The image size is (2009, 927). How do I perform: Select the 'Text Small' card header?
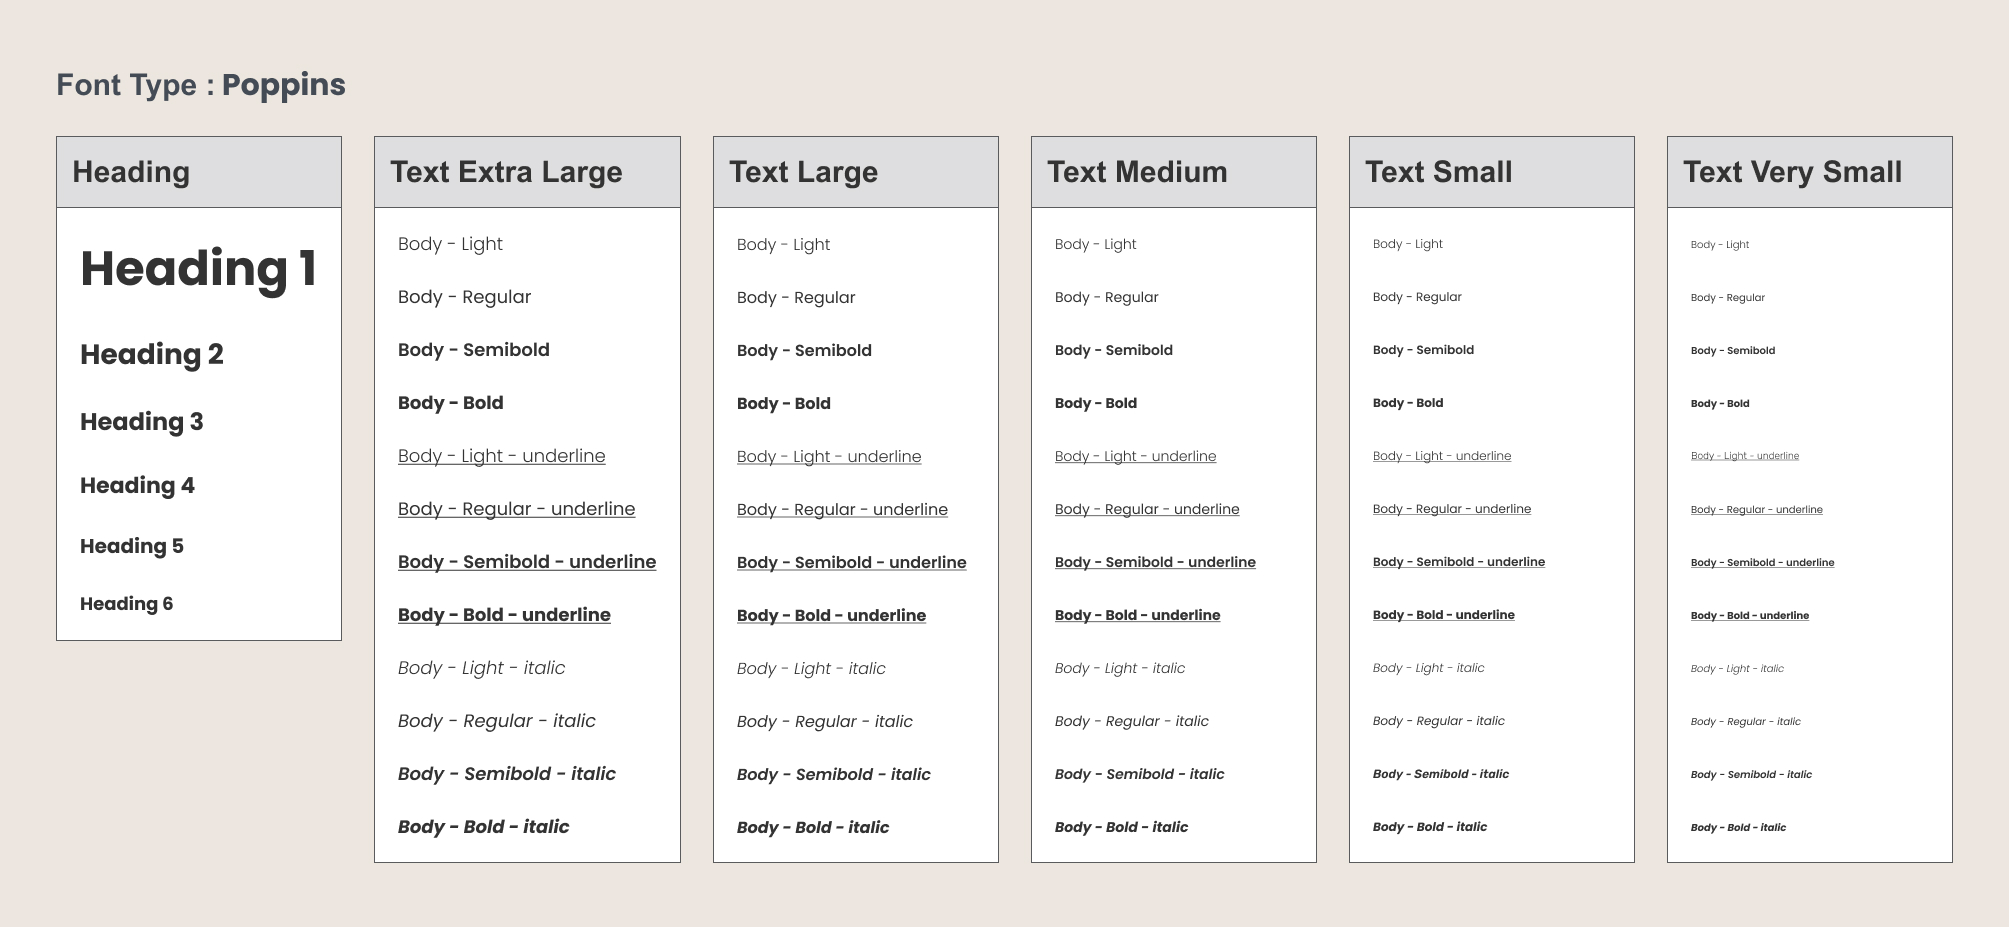(1491, 172)
